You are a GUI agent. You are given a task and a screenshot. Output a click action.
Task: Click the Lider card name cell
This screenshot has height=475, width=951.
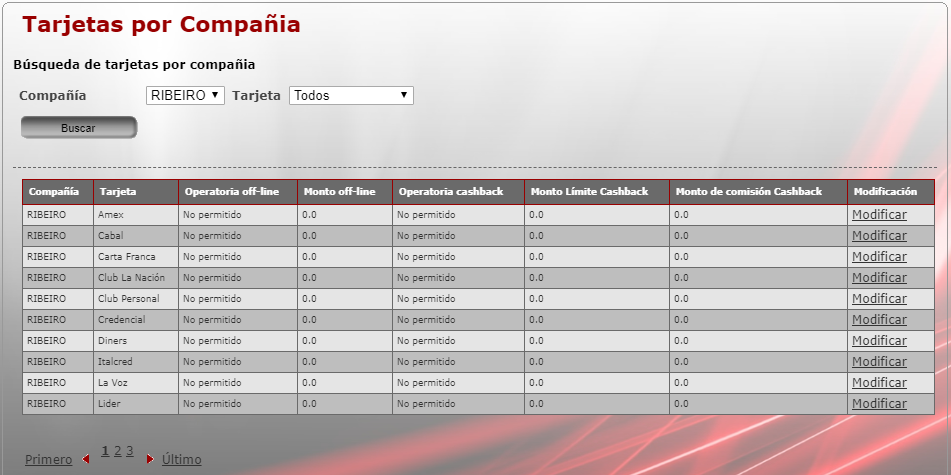click(x=136, y=404)
